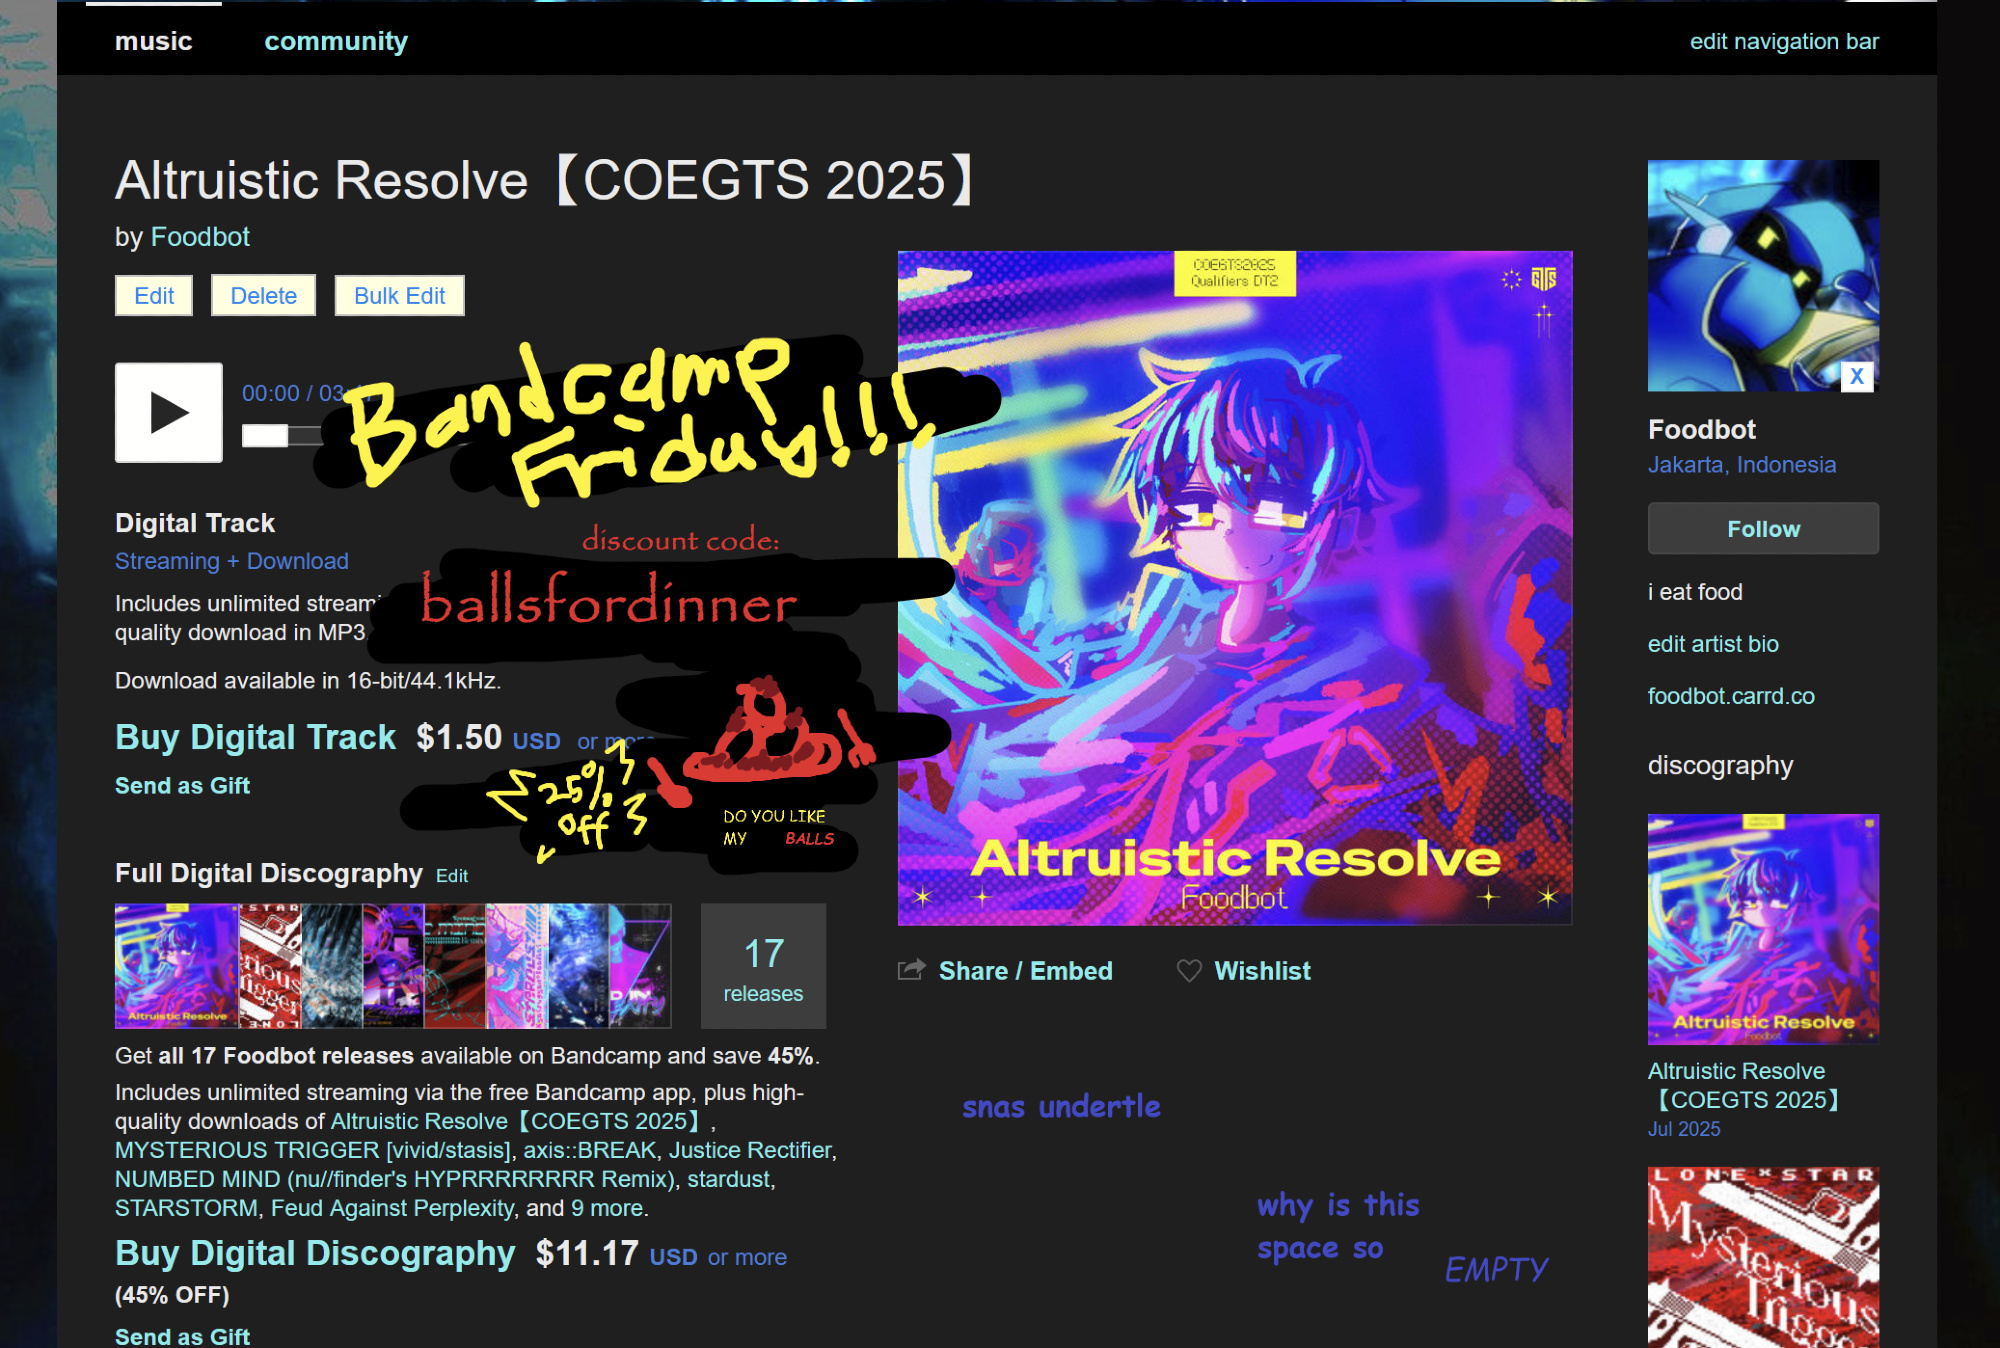The height and width of the screenshot is (1348, 2000).
Task: Open the Mysterious Trigger cover thumbnail
Action: pyautogui.click(x=1762, y=1257)
